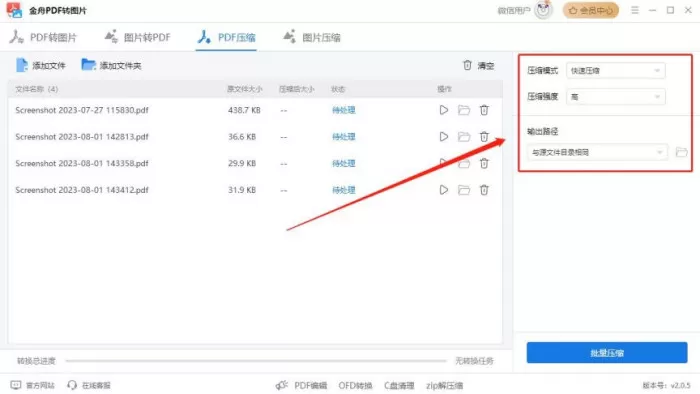This screenshot has height=394, width=700.
Task: Click the 36.6 KB size cell
Action: tap(242, 137)
